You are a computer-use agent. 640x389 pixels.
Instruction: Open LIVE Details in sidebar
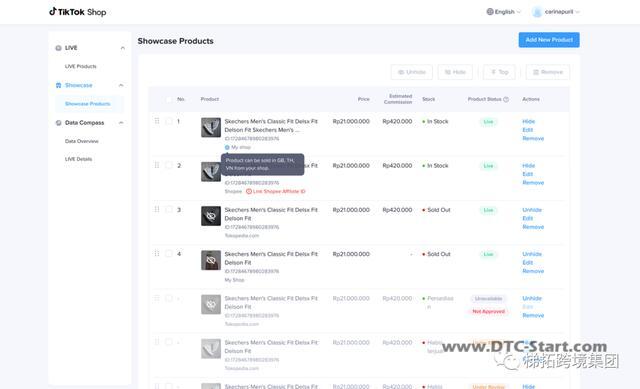(78, 159)
